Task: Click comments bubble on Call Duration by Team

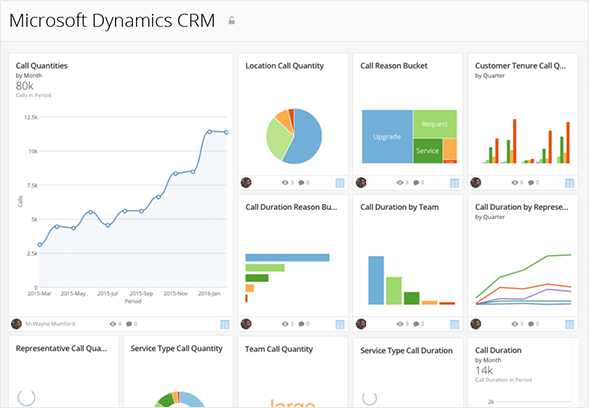Action: click(x=416, y=324)
